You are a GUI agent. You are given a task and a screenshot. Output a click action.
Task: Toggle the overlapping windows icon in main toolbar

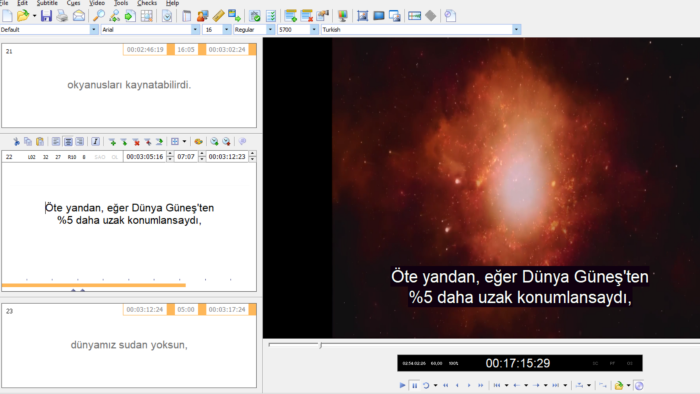[395, 16]
